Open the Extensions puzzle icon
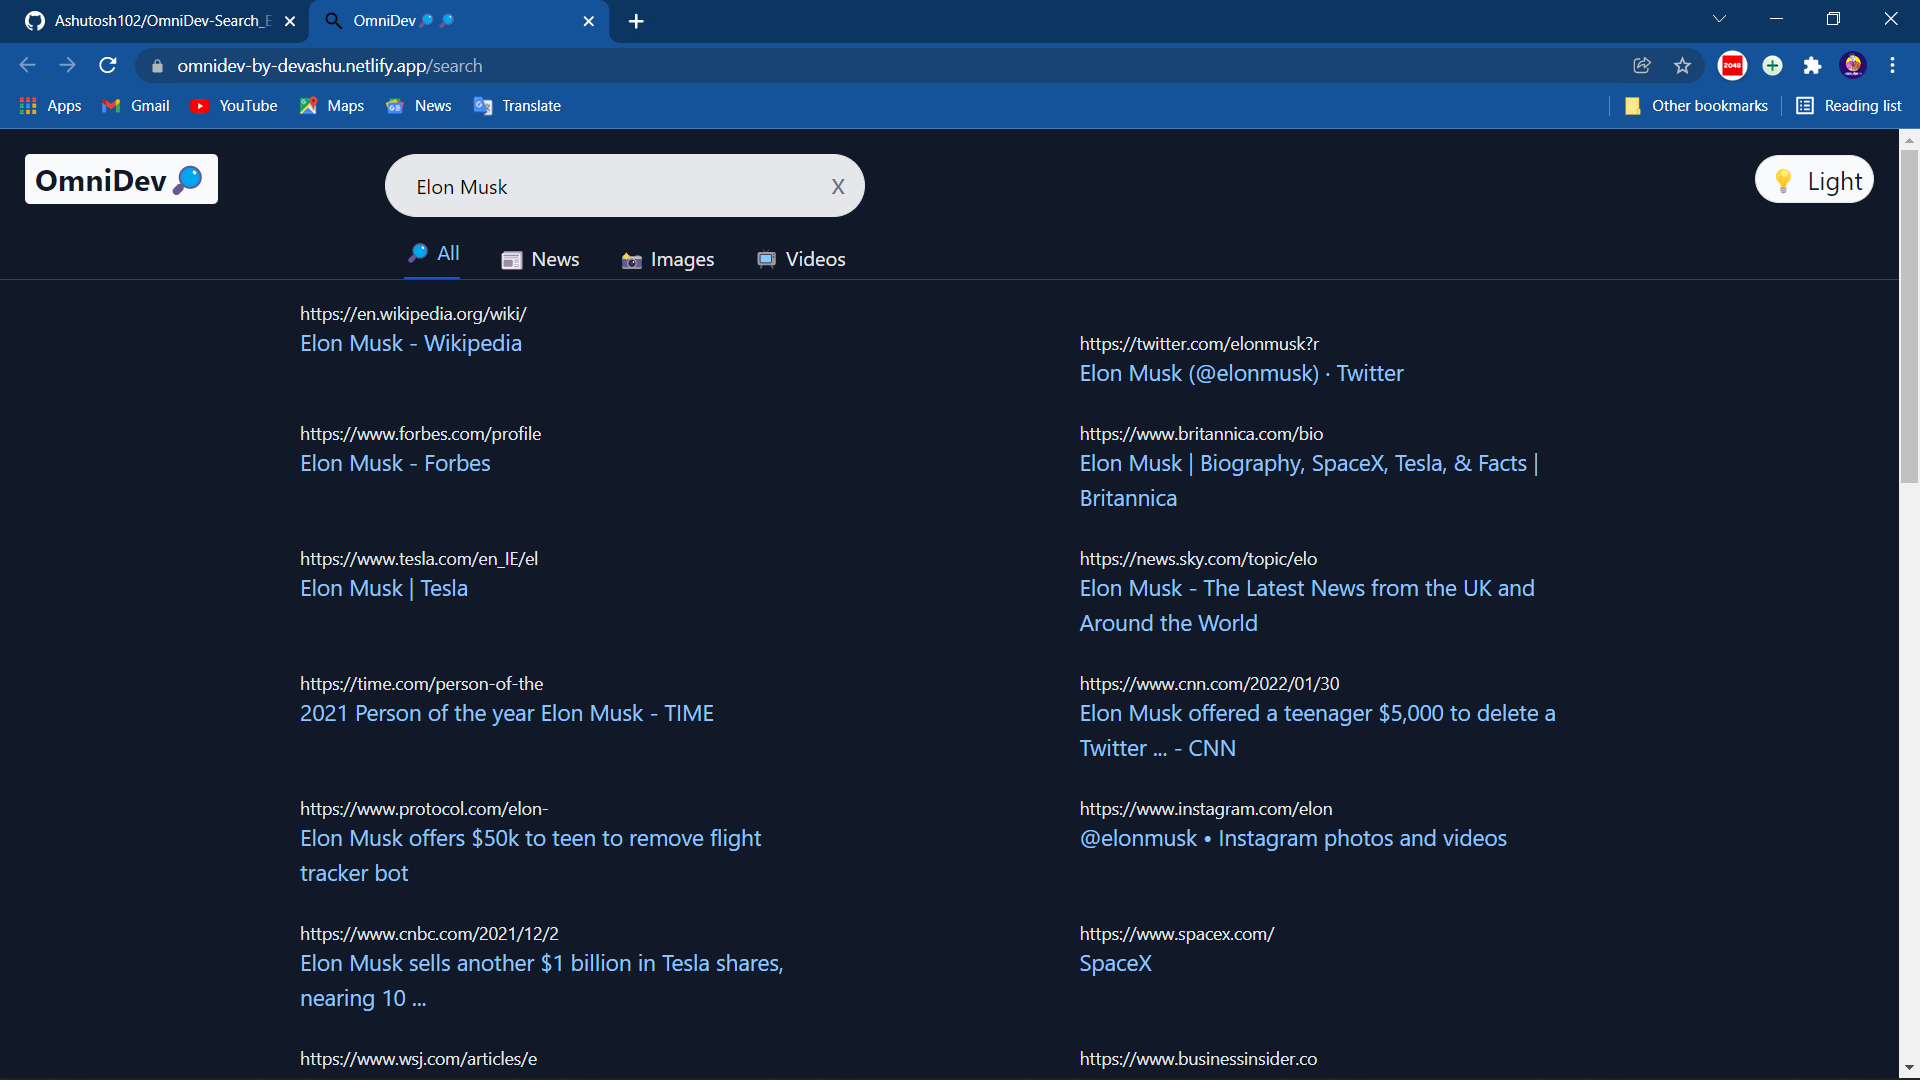This screenshot has width=1920, height=1080. (1812, 66)
